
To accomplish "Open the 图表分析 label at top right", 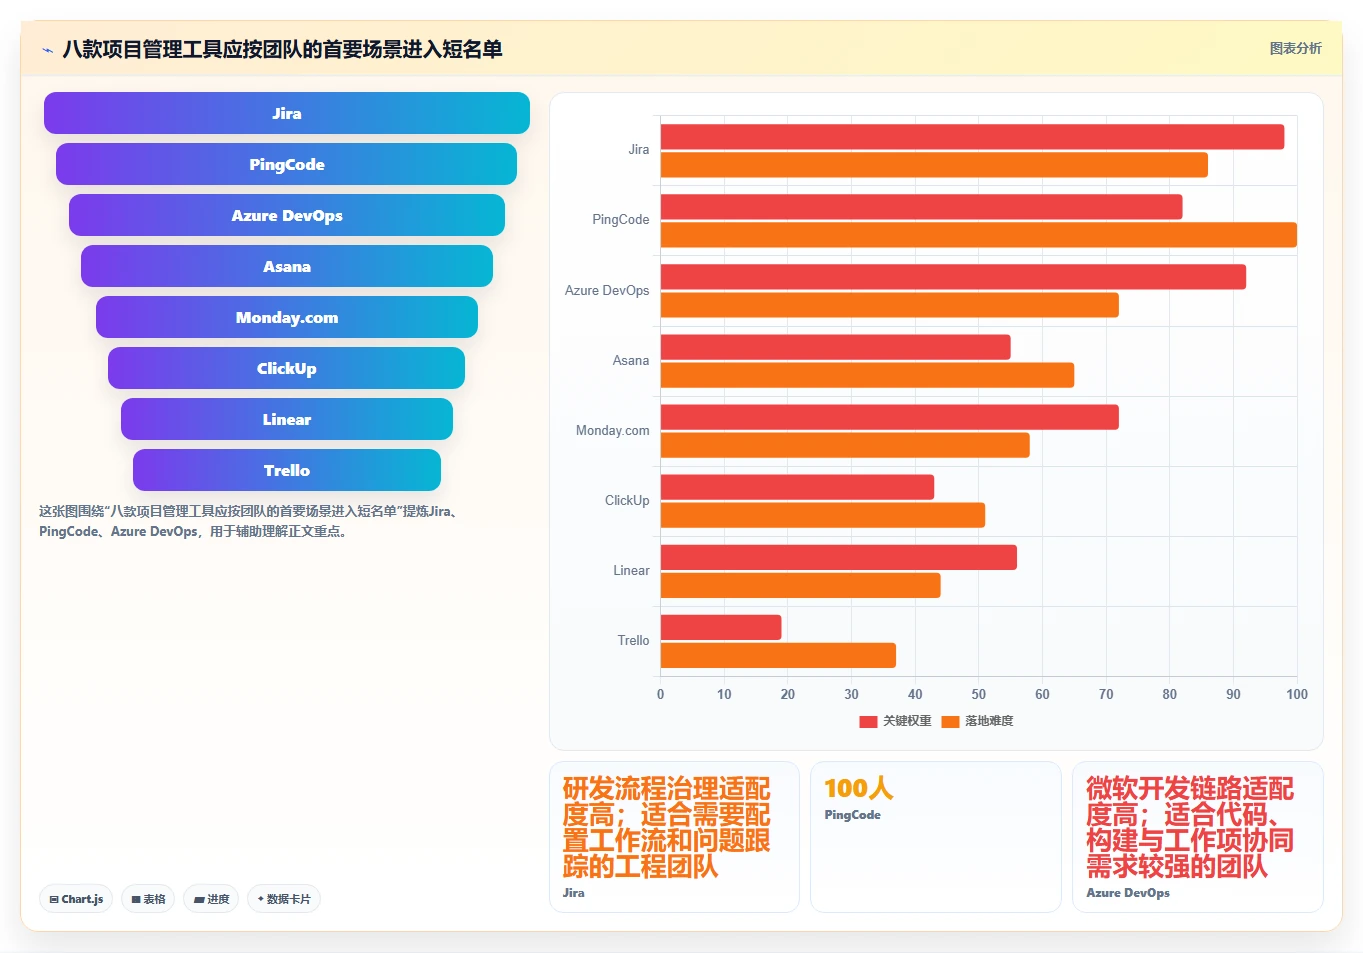I will click(x=1295, y=48).
